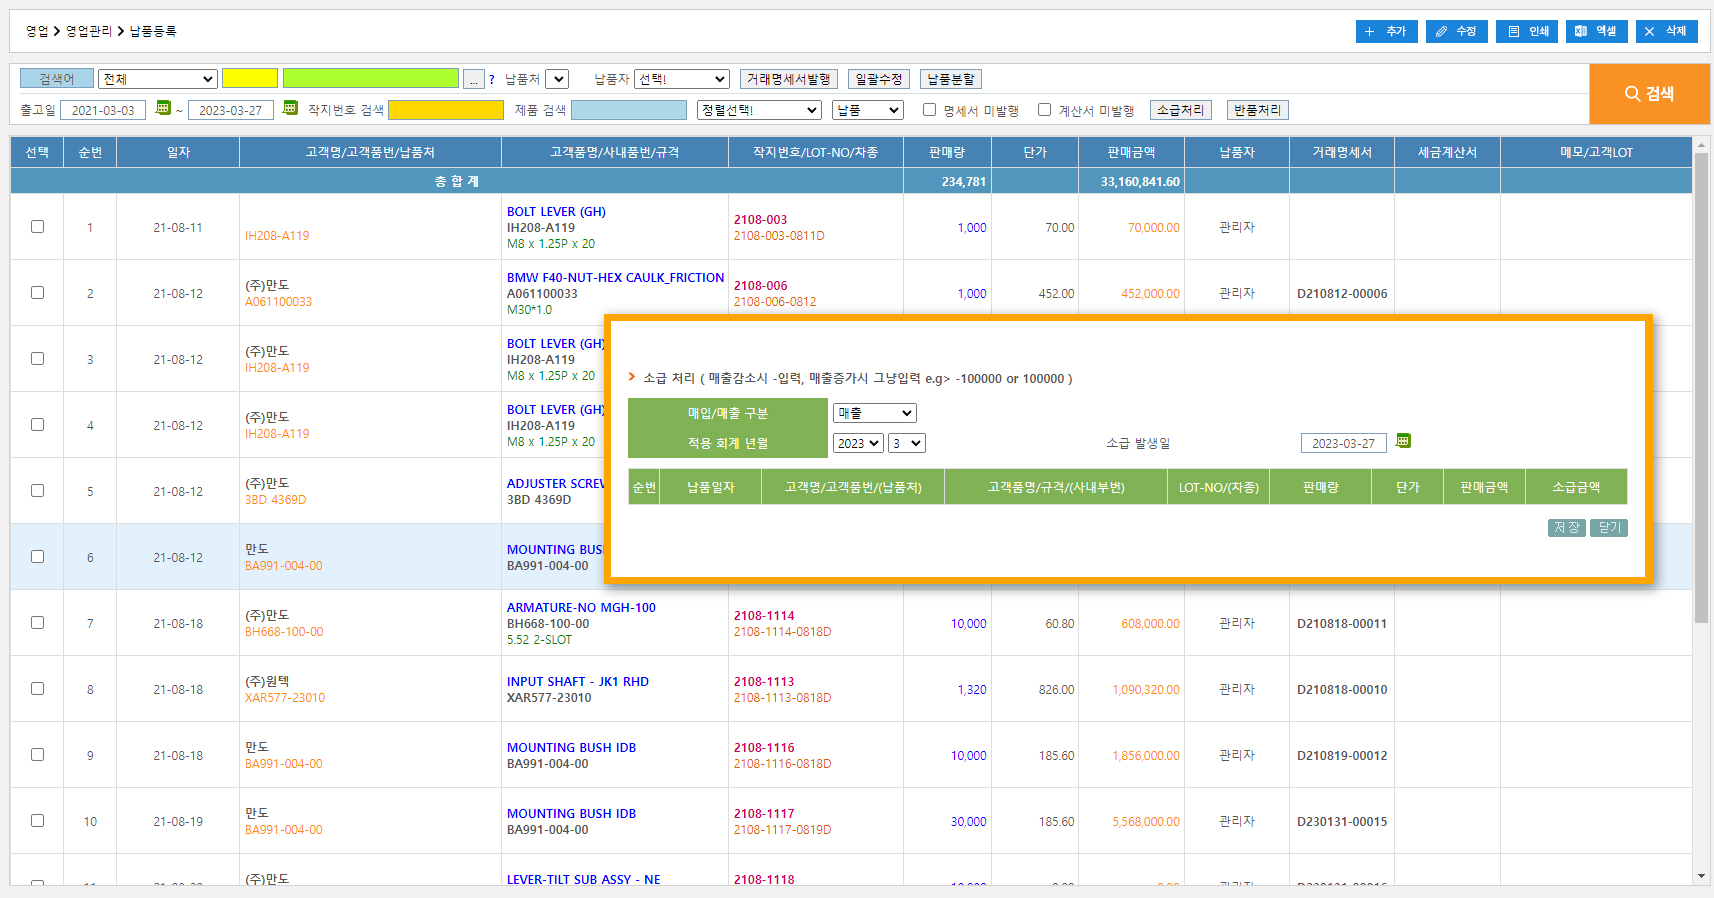The image size is (1714, 898).
Task: Expand the 정렬선택 sort dropdown
Action: (759, 110)
